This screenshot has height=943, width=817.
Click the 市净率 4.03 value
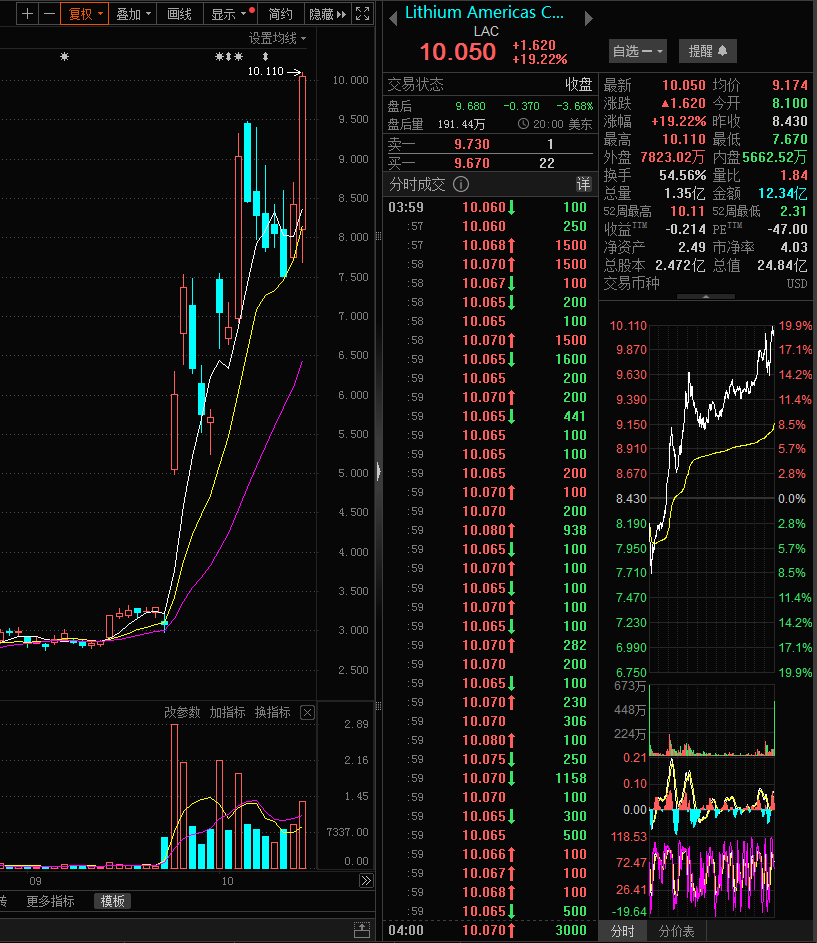pos(794,248)
